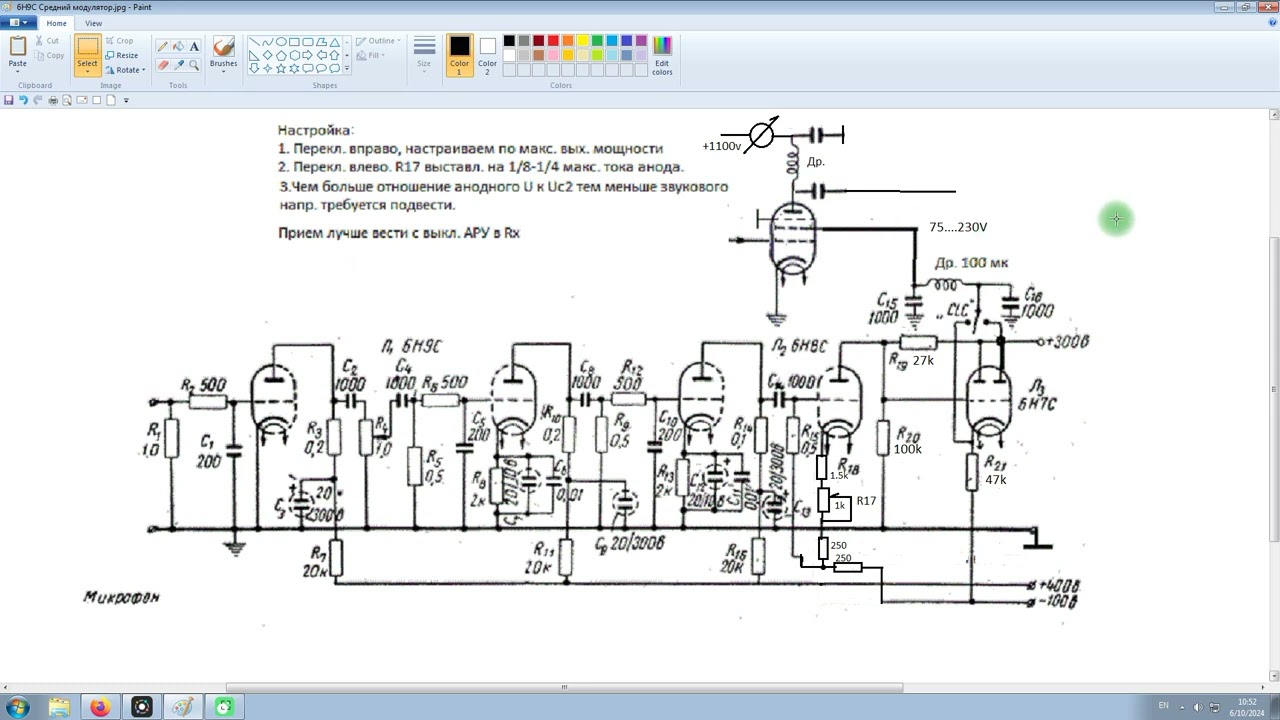Pick the Oval shape
The height and width of the screenshot is (720, 1280).
coord(281,42)
